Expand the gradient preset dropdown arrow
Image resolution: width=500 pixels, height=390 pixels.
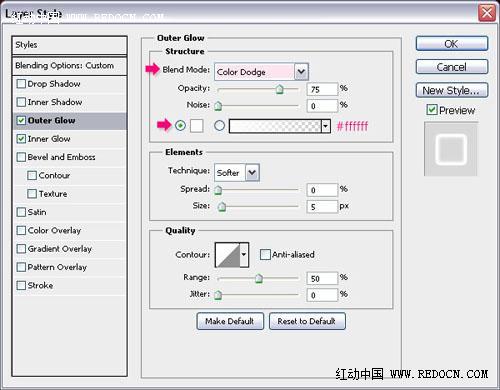coord(326,126)
